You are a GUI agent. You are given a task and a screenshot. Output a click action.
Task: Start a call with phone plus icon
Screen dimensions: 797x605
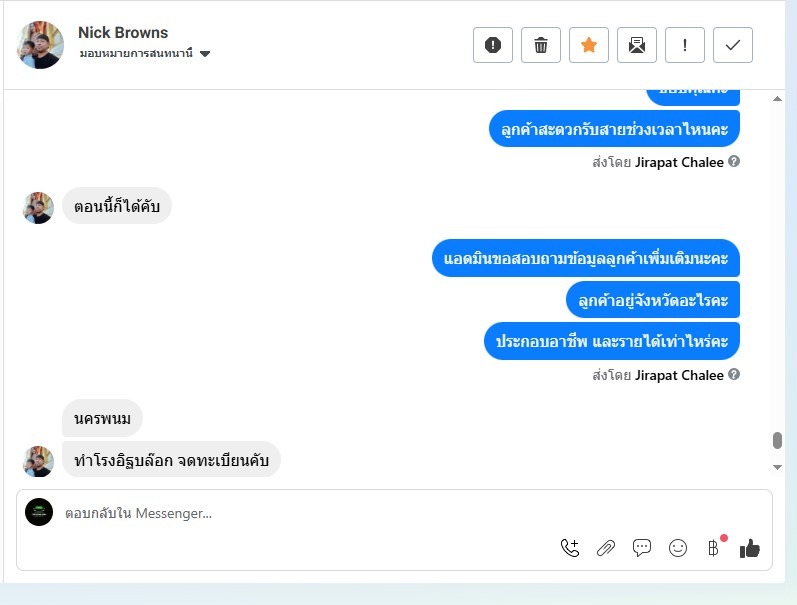570,548
